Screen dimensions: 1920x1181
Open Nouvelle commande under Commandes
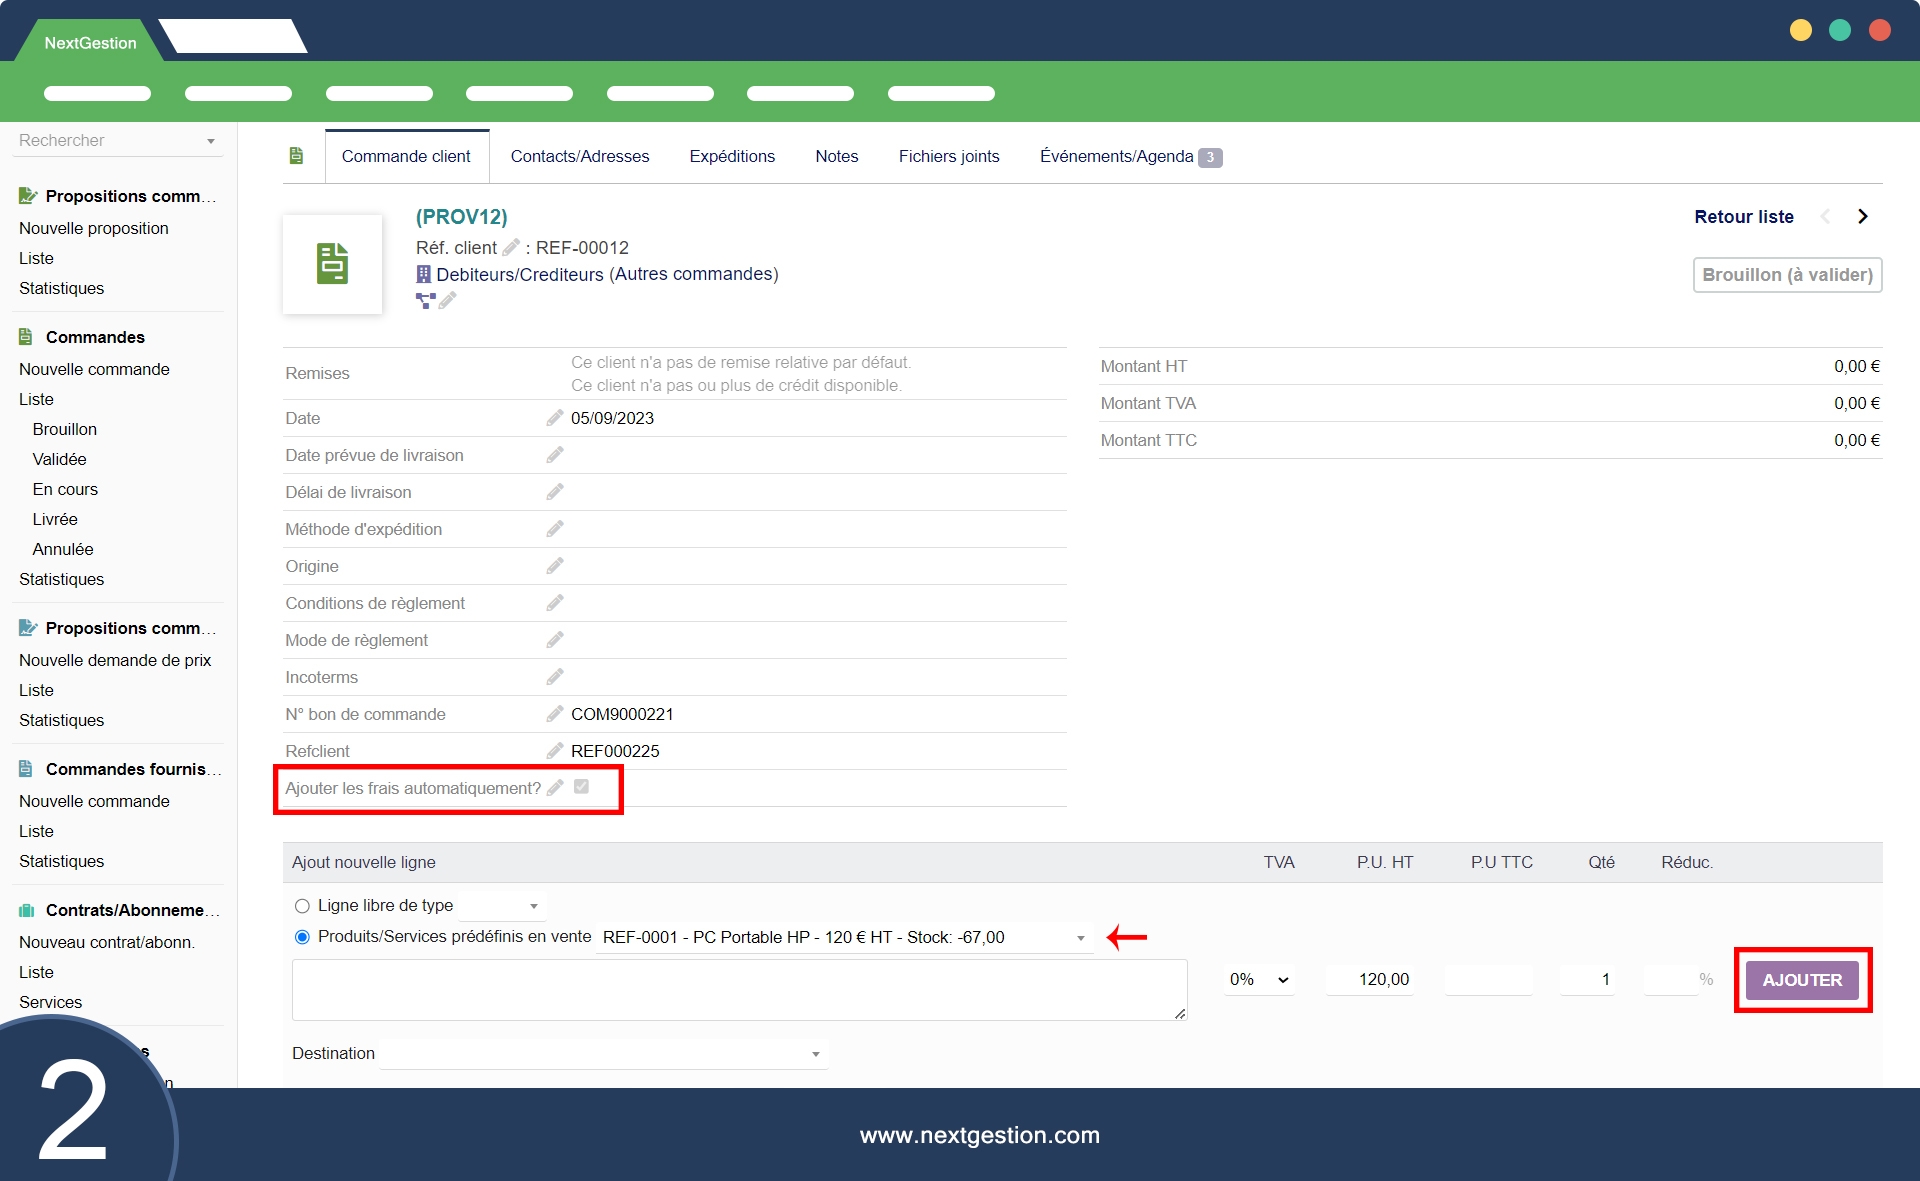94,369
